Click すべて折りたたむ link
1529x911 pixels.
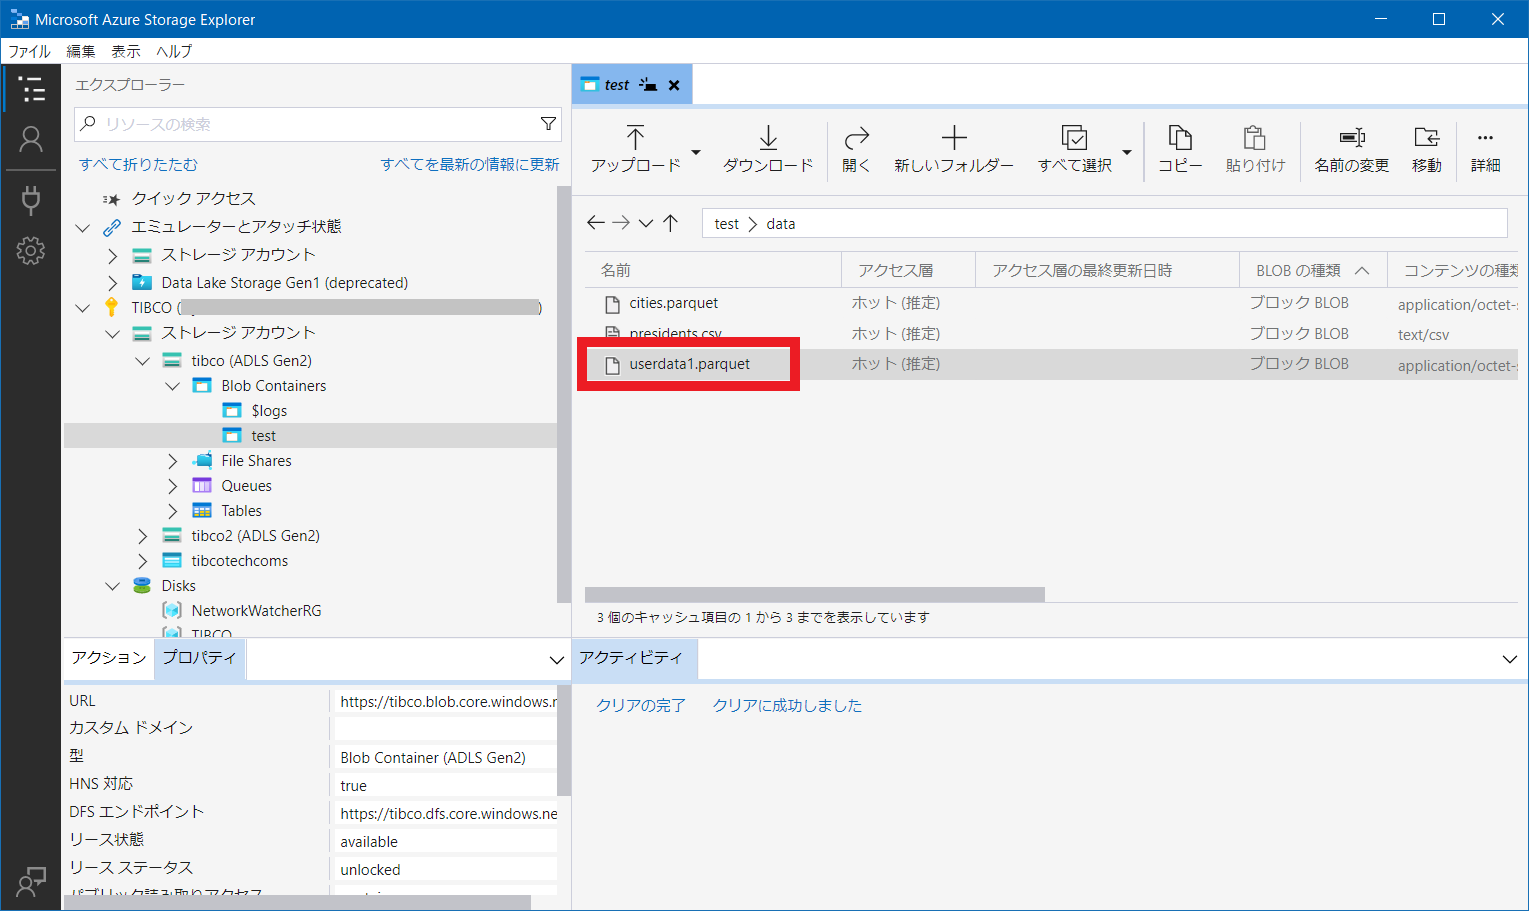pos(139,164)
